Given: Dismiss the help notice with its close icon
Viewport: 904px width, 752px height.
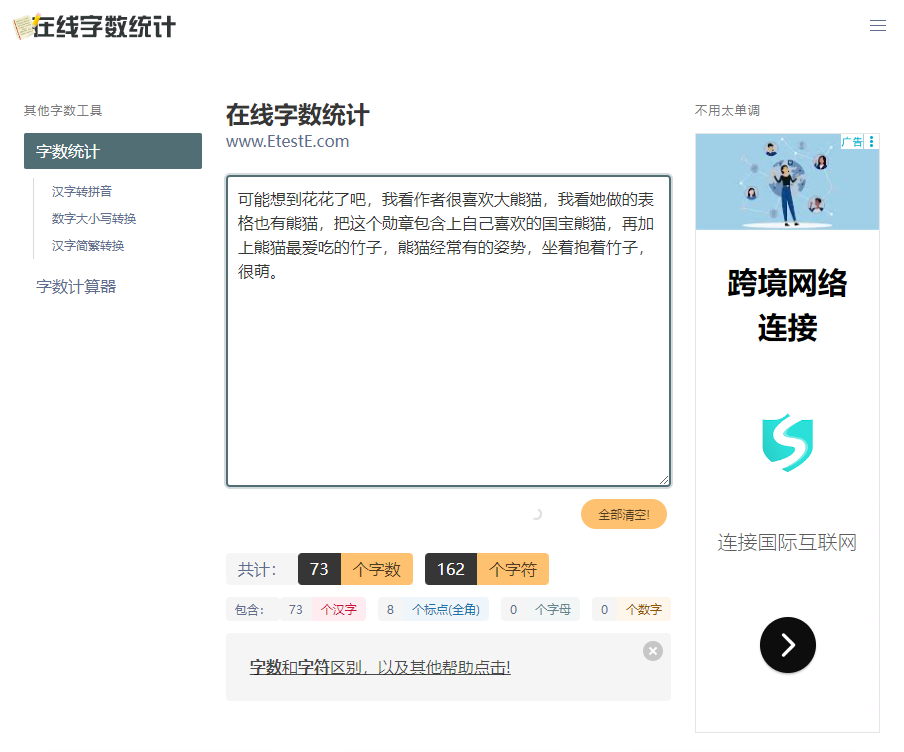Looking at the screenshot, I should tap(653, 651).
